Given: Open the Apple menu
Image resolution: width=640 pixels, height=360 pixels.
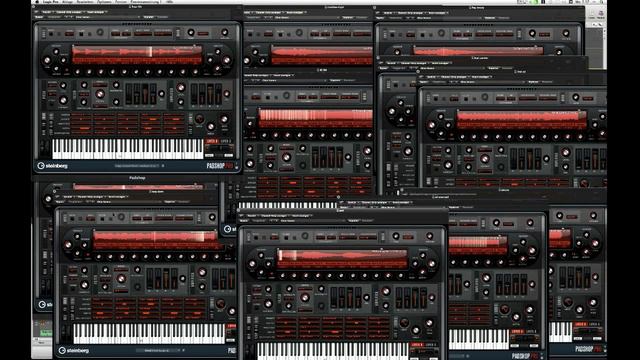Looking at the screenshot, I should (x=37, y=2).
